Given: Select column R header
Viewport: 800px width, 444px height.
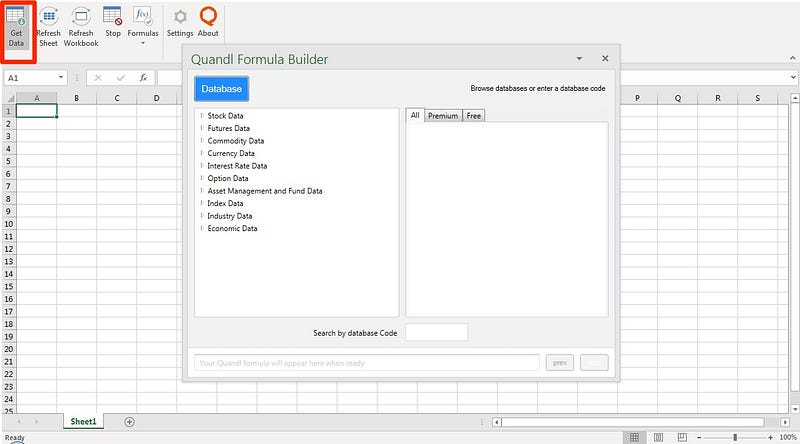Looking at the screenshot, I should tap(718, 98).
